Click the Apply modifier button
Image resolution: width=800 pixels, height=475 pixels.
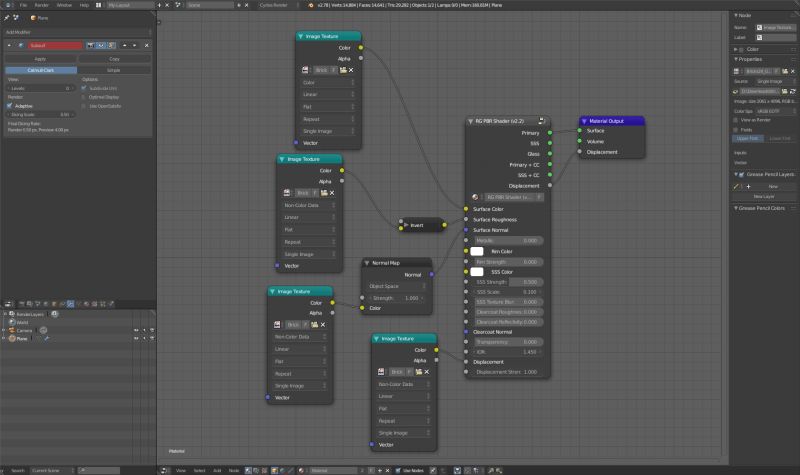[40, 59]
